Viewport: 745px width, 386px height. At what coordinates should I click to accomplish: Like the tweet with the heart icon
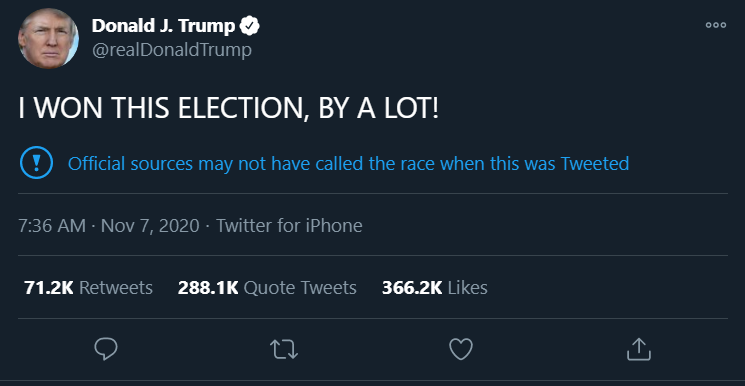point(461,349)
